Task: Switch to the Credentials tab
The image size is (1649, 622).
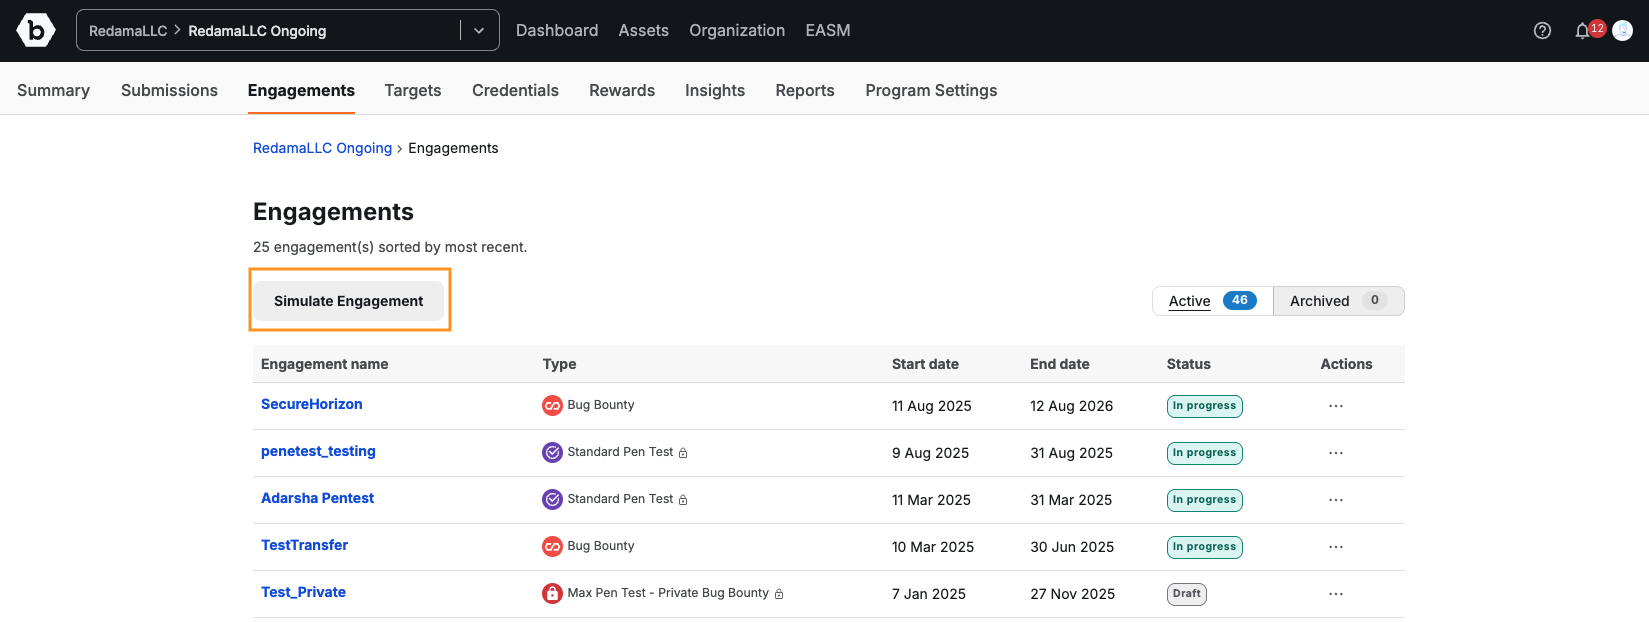Action: coord(515,90)
